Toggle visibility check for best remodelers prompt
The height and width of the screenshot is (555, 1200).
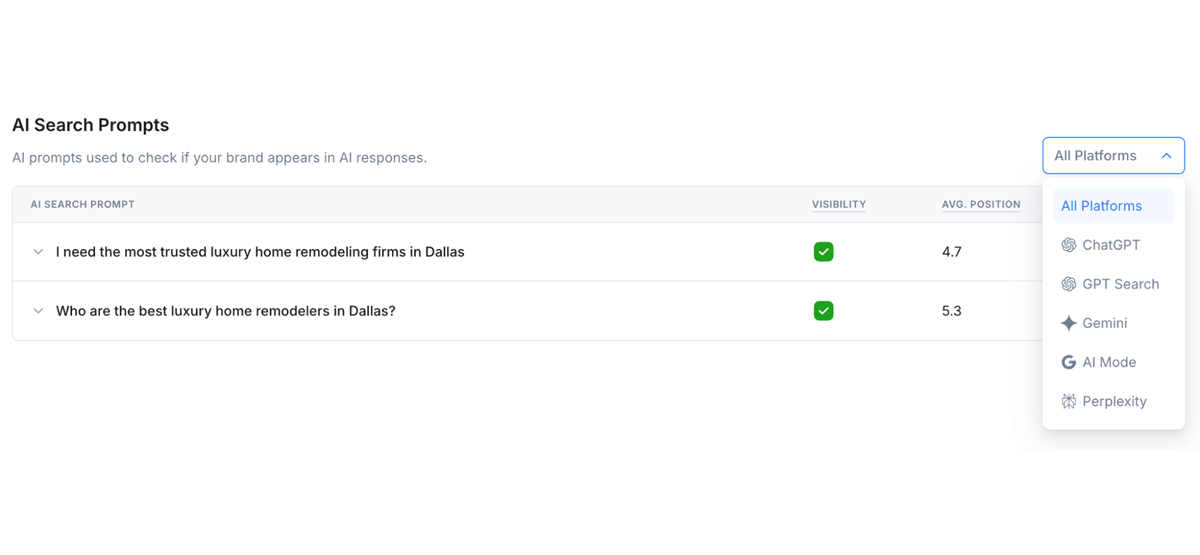point(823,311)
